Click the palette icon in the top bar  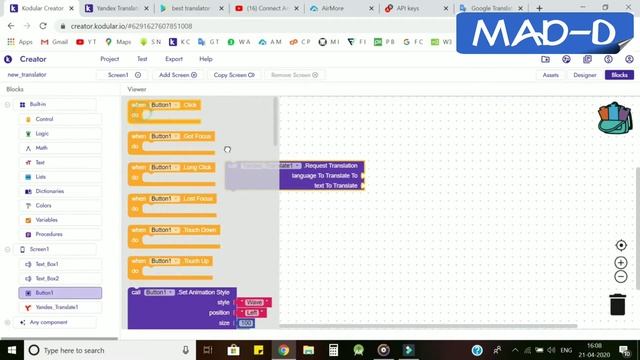coord(566,59)
